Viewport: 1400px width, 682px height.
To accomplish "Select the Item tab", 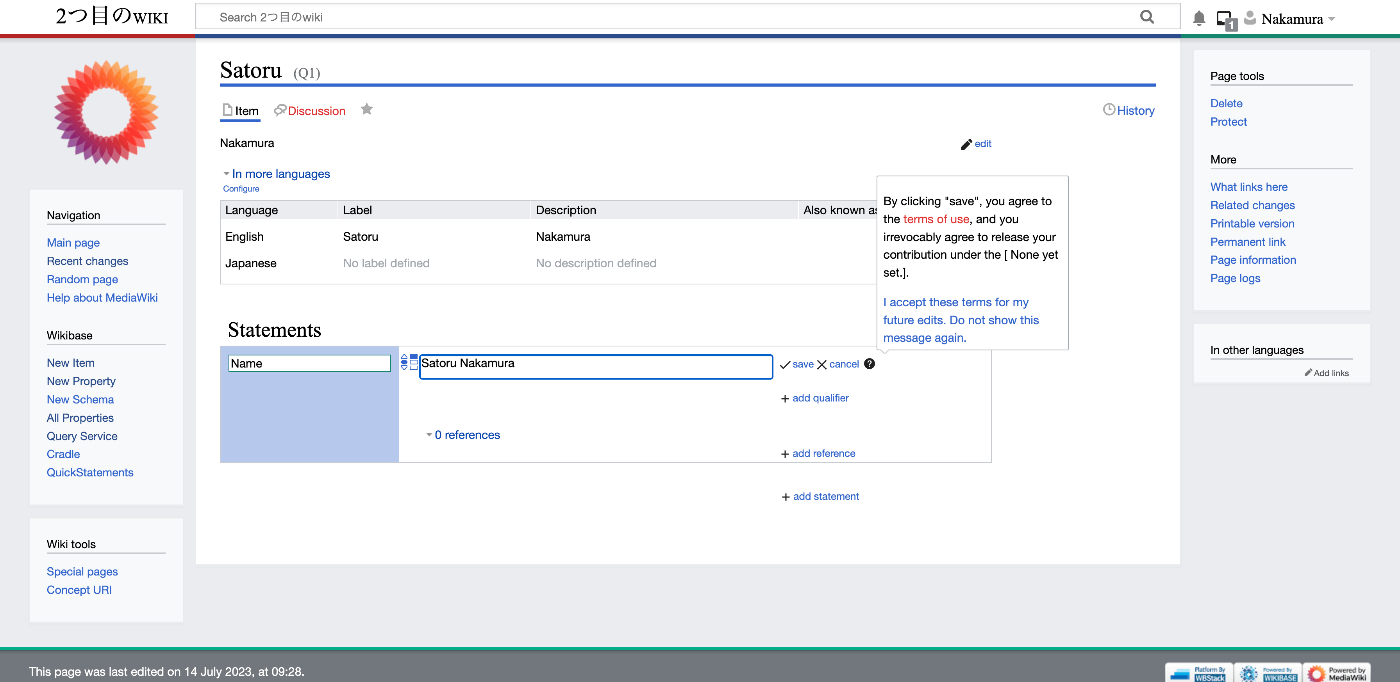I will [240, 110].
